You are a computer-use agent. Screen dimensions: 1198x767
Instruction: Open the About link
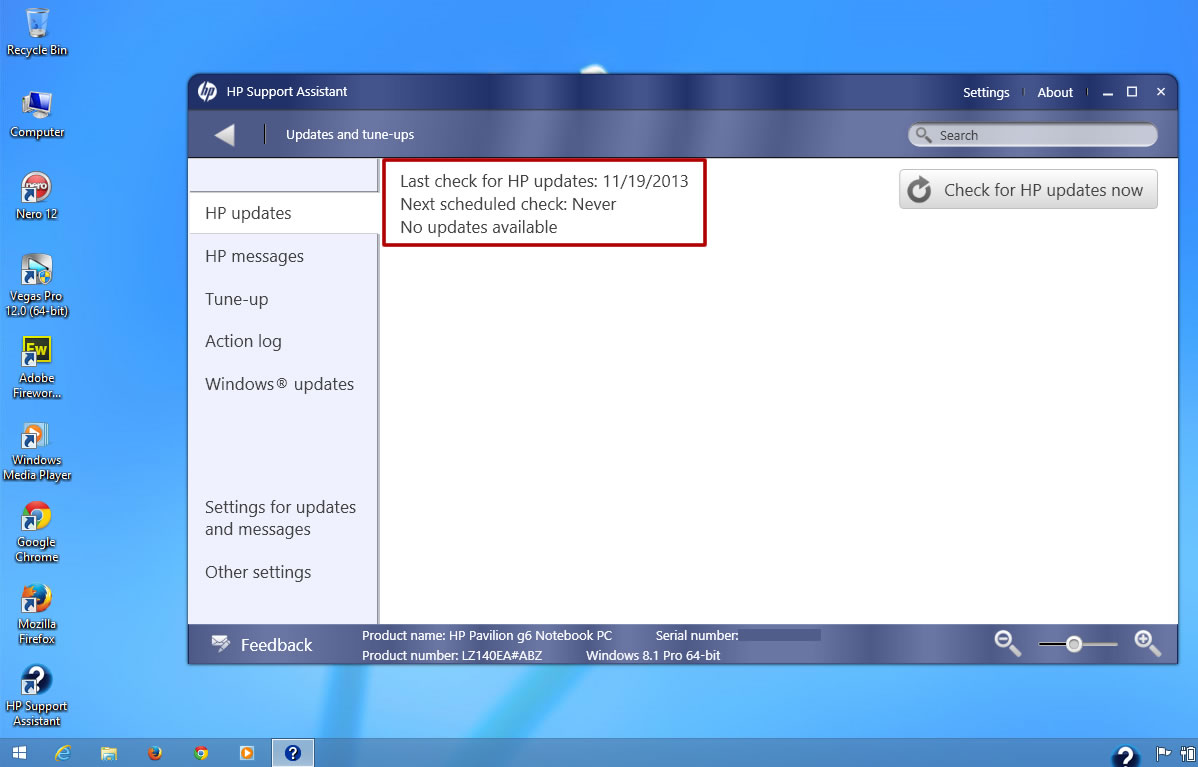(x=1054, y=92)
